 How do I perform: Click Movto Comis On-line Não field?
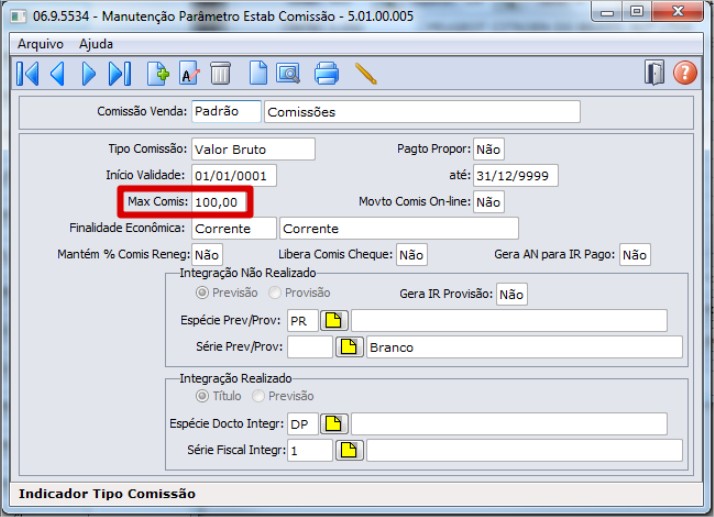click(489, 202)
